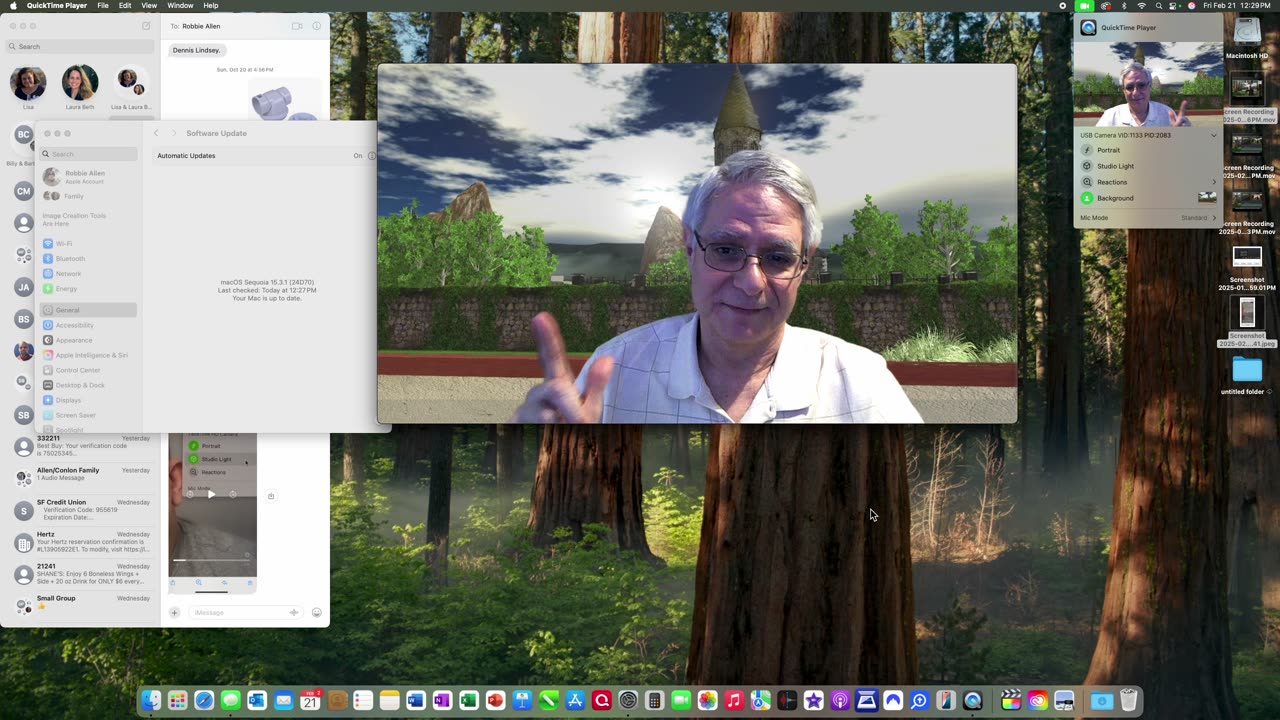The width and height of the screenshot is (1280, 720).
Task: Click the Siri icon in menu bar
Action: 1191,6
